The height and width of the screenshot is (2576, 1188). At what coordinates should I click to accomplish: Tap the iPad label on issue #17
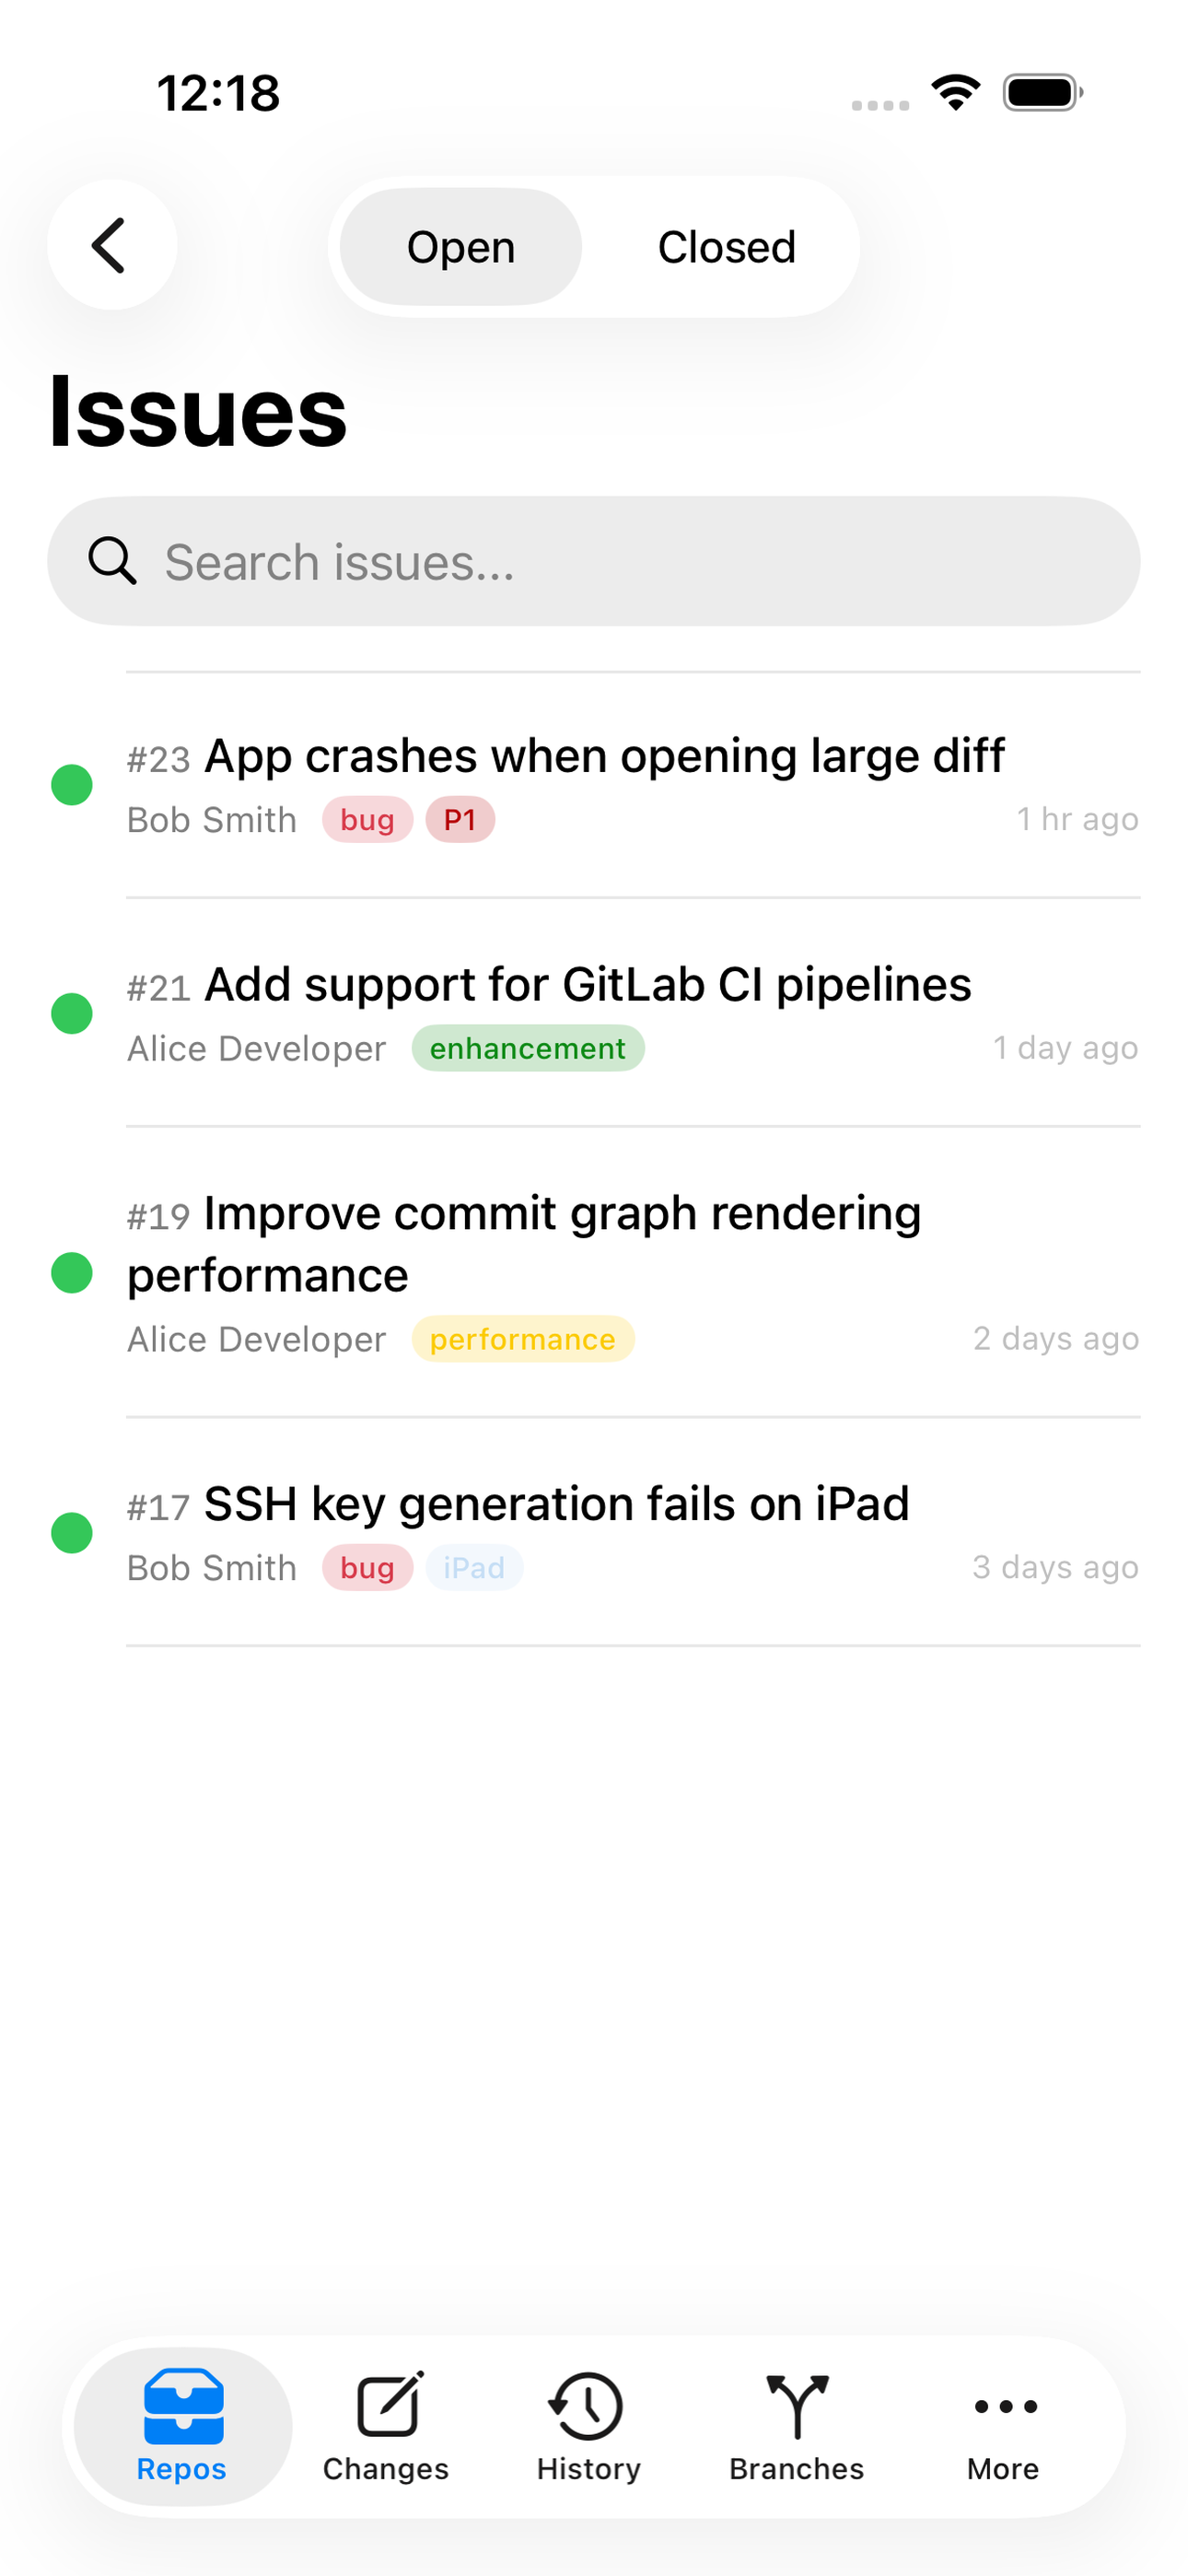click(x=474, y=1568)
